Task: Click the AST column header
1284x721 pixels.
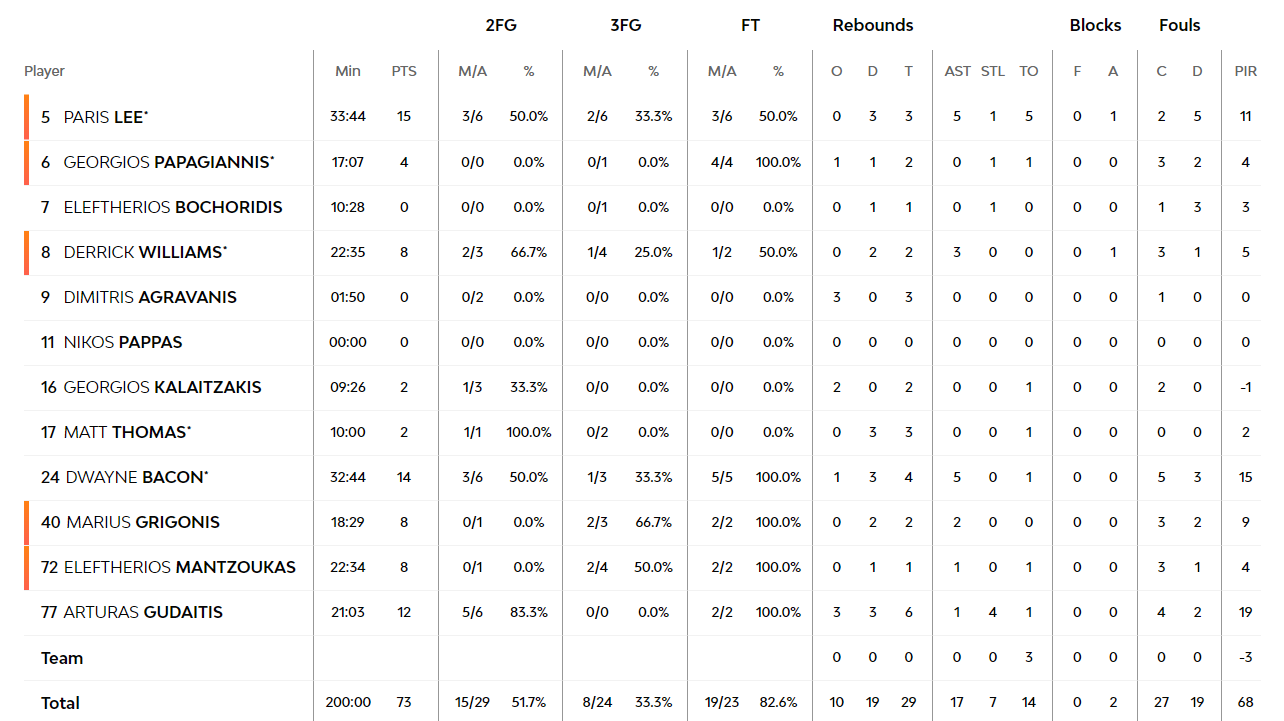Action: tap(957, 71)
